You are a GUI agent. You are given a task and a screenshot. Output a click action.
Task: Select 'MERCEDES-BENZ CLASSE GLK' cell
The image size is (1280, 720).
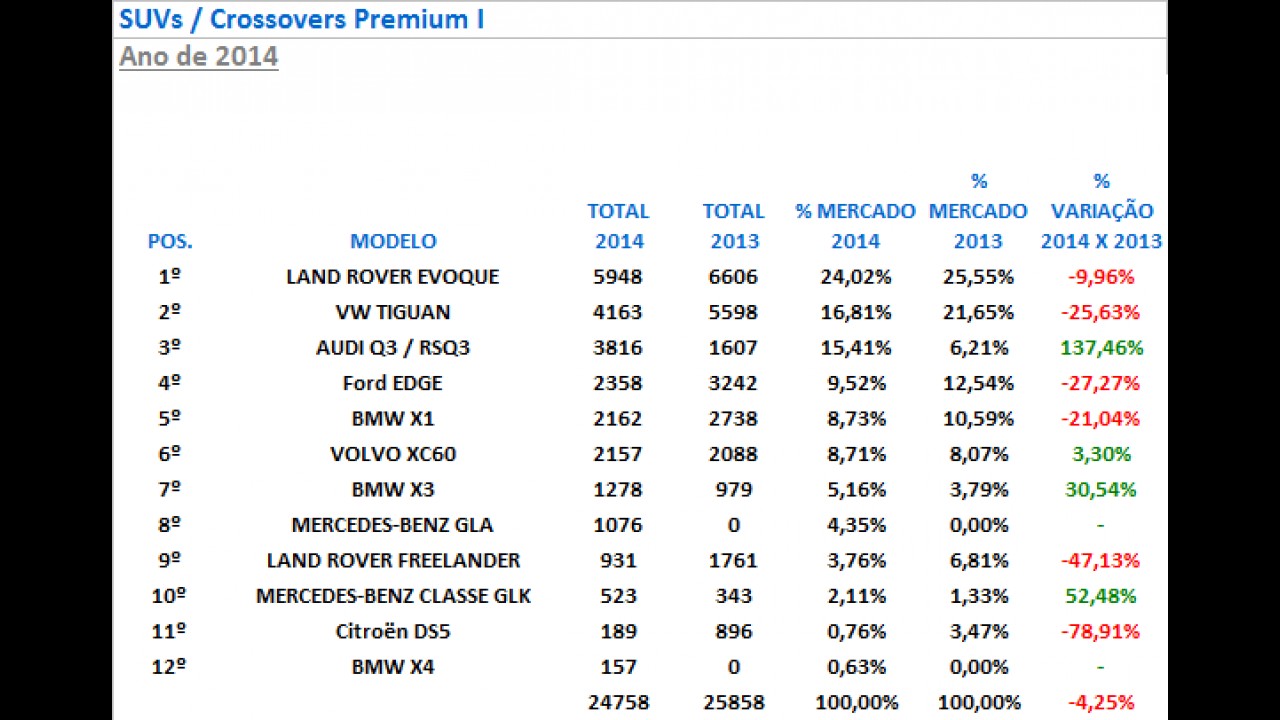coord(392,596)
